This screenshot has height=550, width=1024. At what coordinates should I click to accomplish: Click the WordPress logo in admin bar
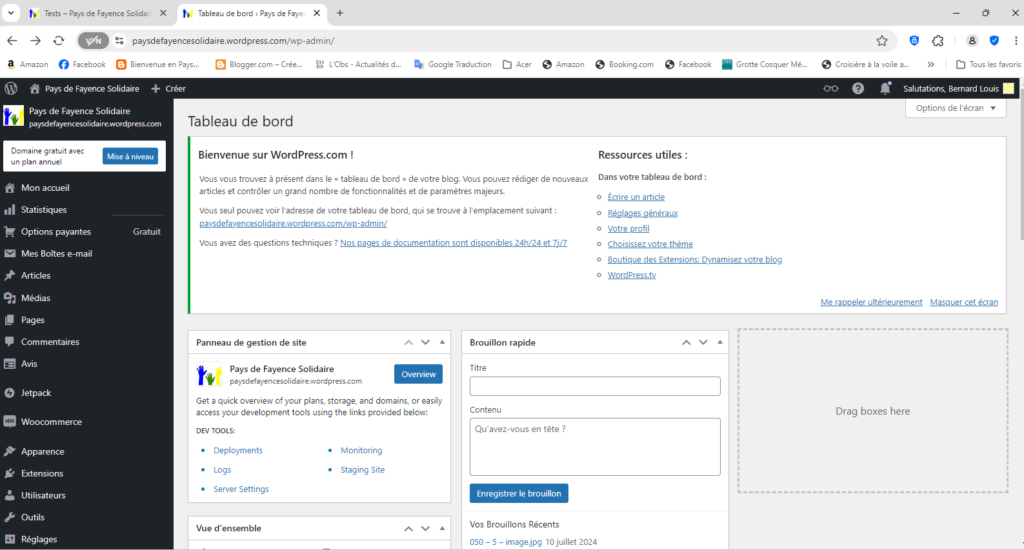[11, 88]
